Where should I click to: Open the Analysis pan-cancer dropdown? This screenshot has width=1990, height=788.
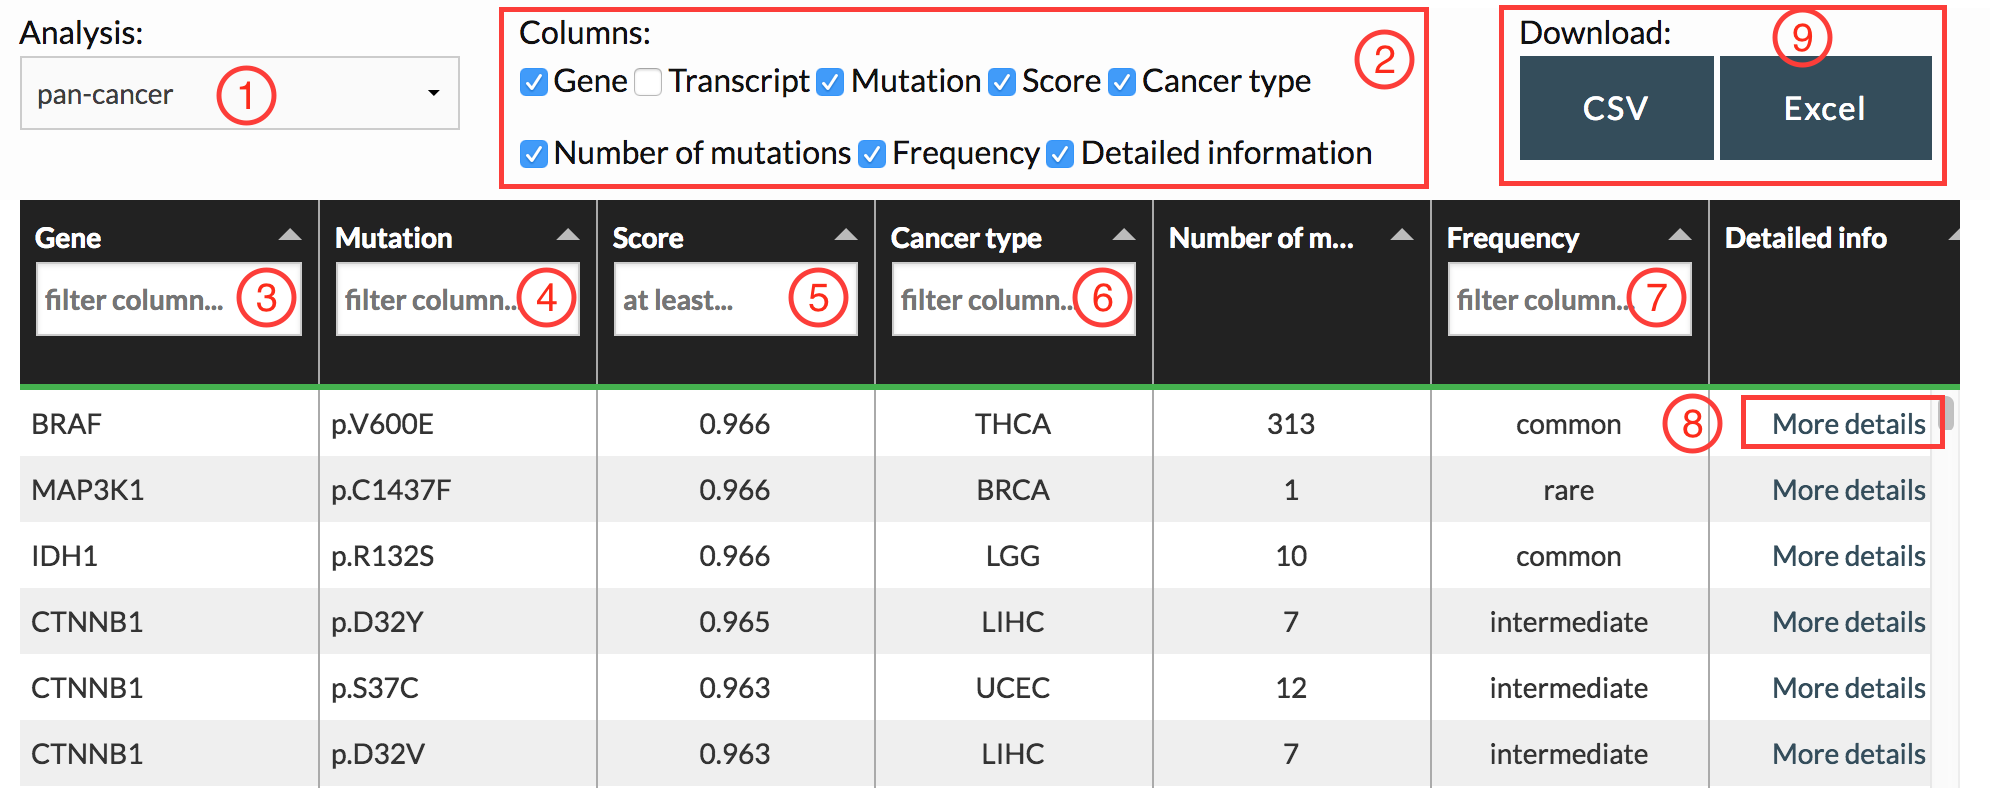(239, 93)
